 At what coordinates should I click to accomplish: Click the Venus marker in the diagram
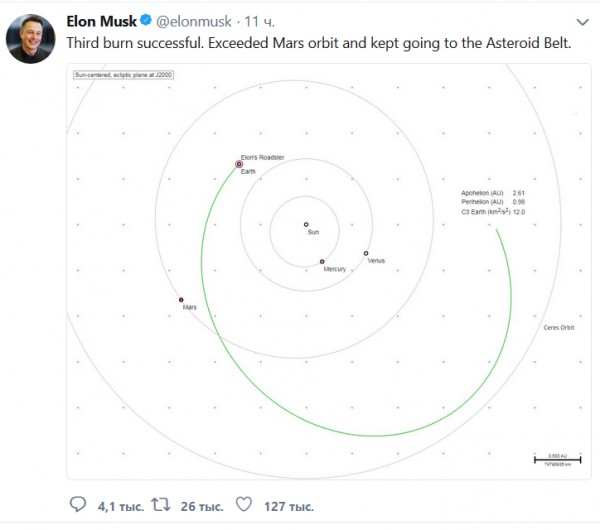pyautogui.click(x=366, y=253)
